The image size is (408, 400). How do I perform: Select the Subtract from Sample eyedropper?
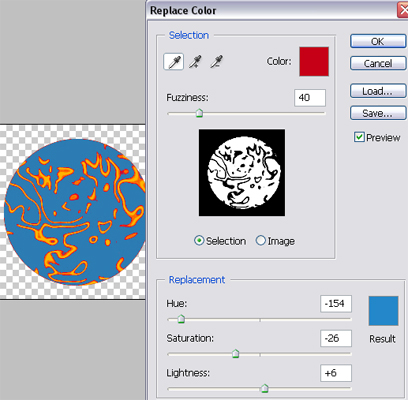click(x=217, y=62)
